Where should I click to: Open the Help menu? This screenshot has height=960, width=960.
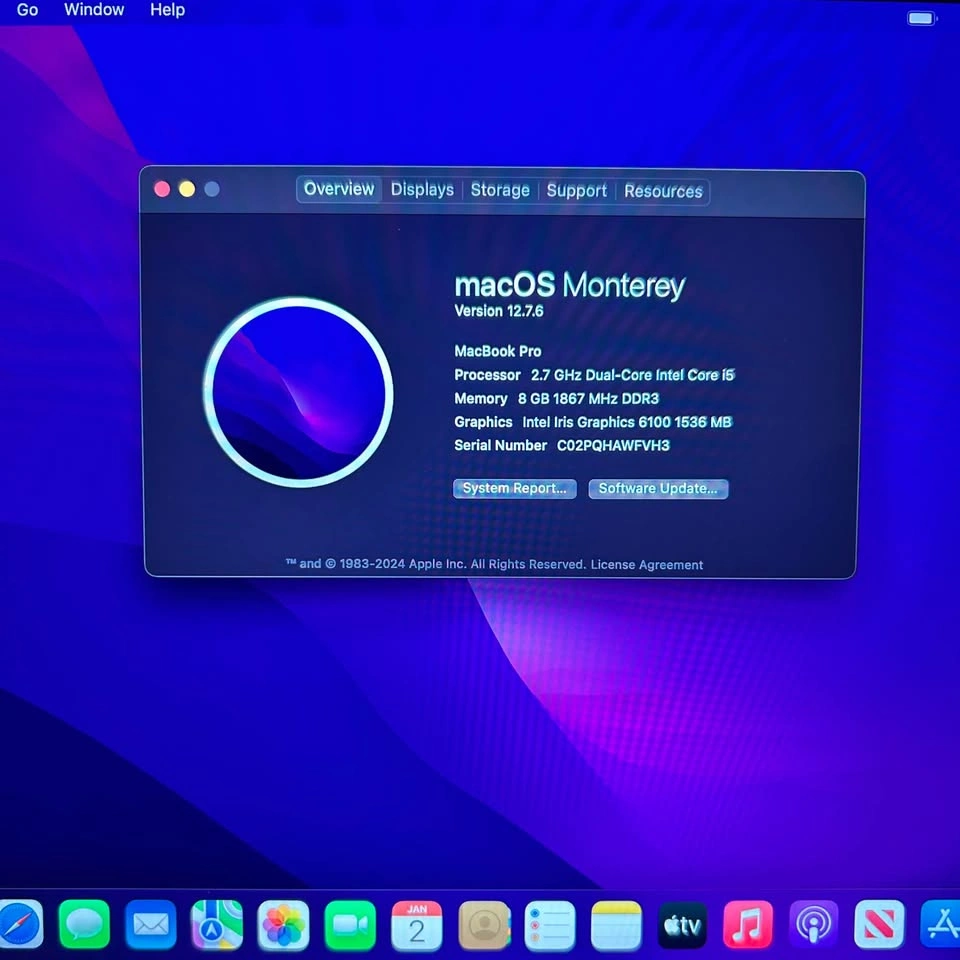tap(168, 10)
